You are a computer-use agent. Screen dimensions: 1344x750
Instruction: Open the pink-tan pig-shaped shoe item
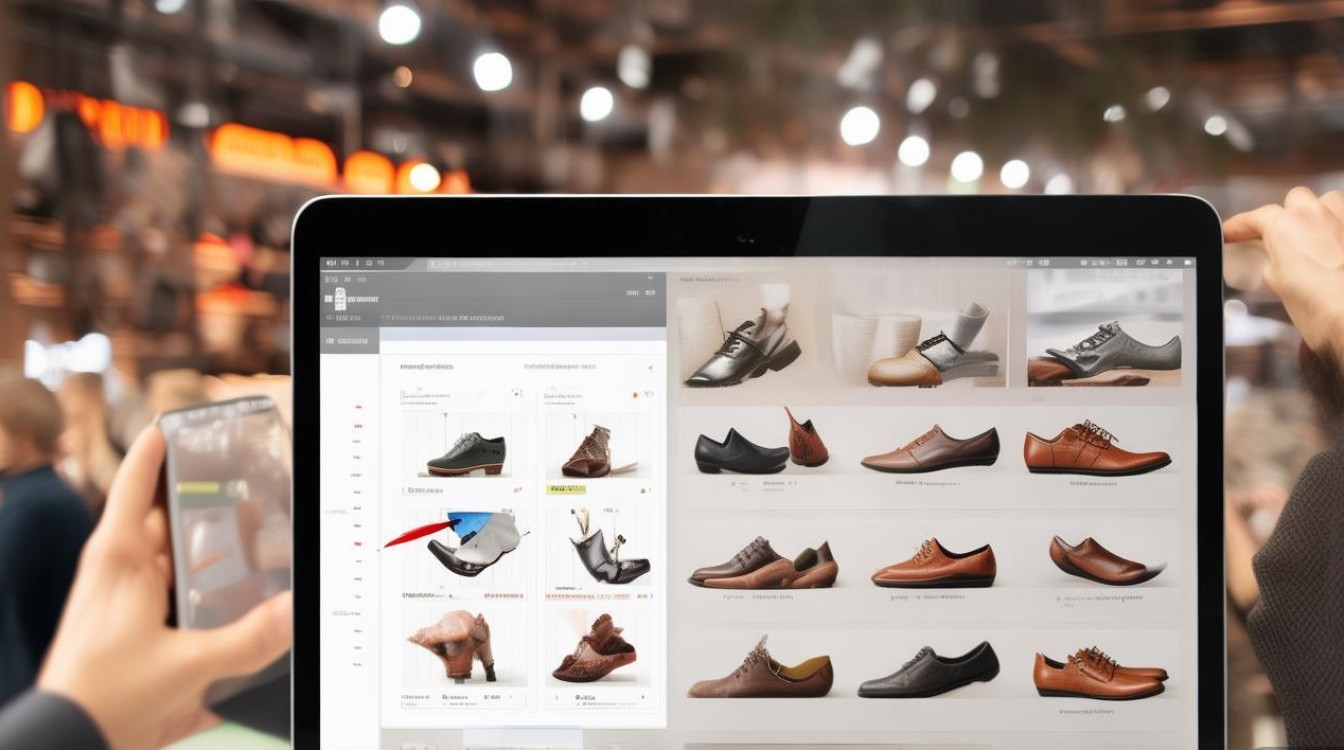click(451, 646)
